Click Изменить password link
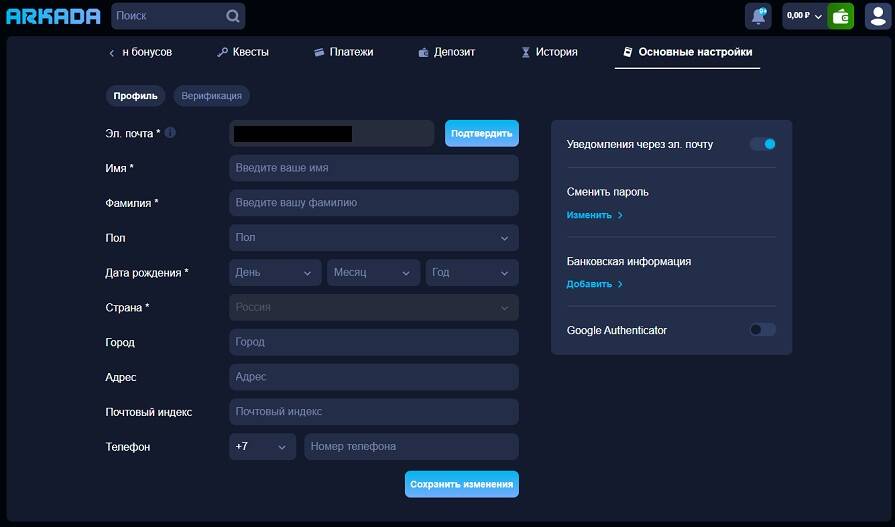895x527 pixels. click(x=594, y=215)
